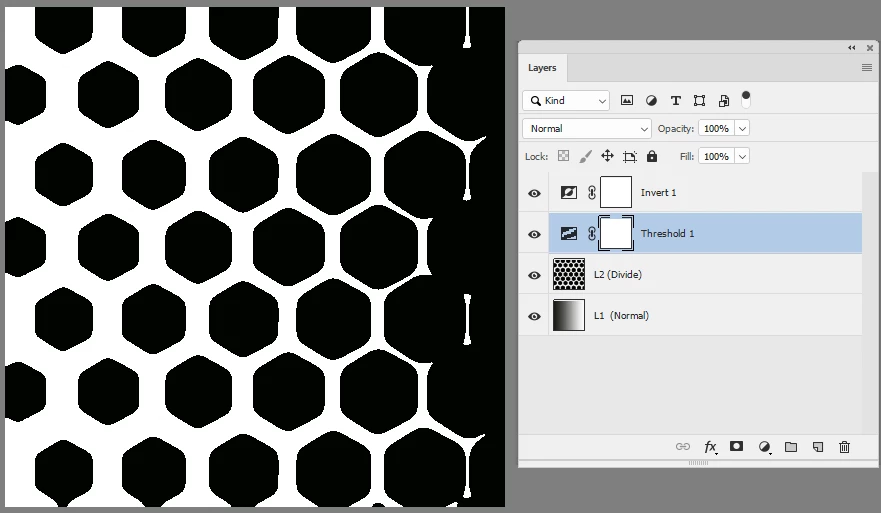The image size is (881, 513).
Task: Hide the Invert 1 layer
Action: 534,193
